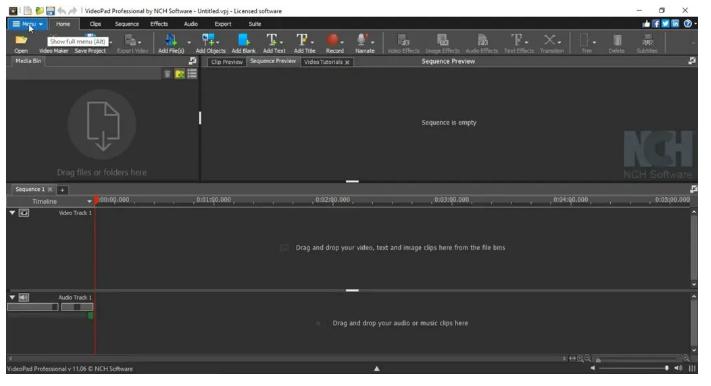Open Add File(s) dropdown arrow
The image size is (711, 386).
[x=189, y=43]
